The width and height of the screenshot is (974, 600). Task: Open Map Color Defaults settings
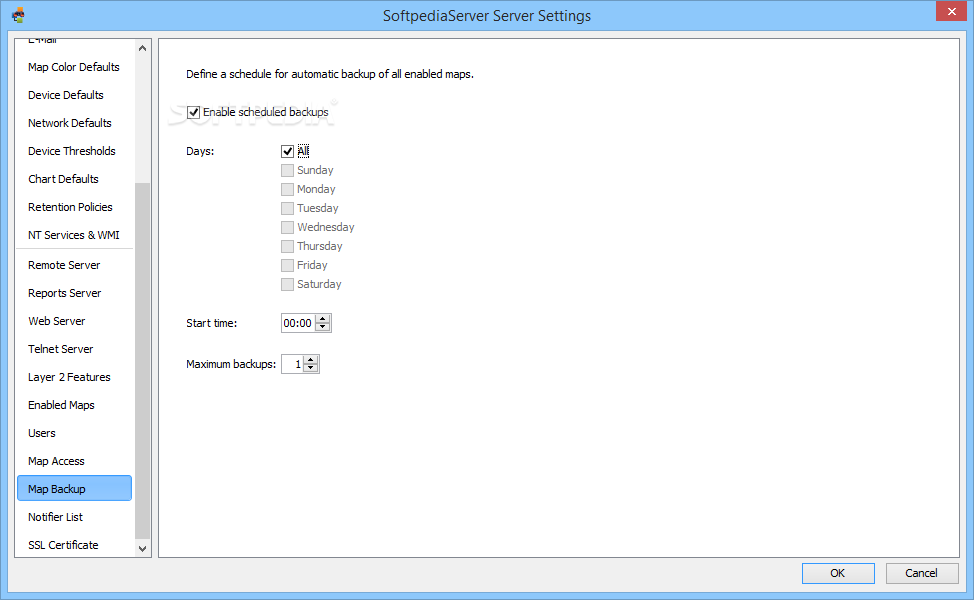(74, 67)
